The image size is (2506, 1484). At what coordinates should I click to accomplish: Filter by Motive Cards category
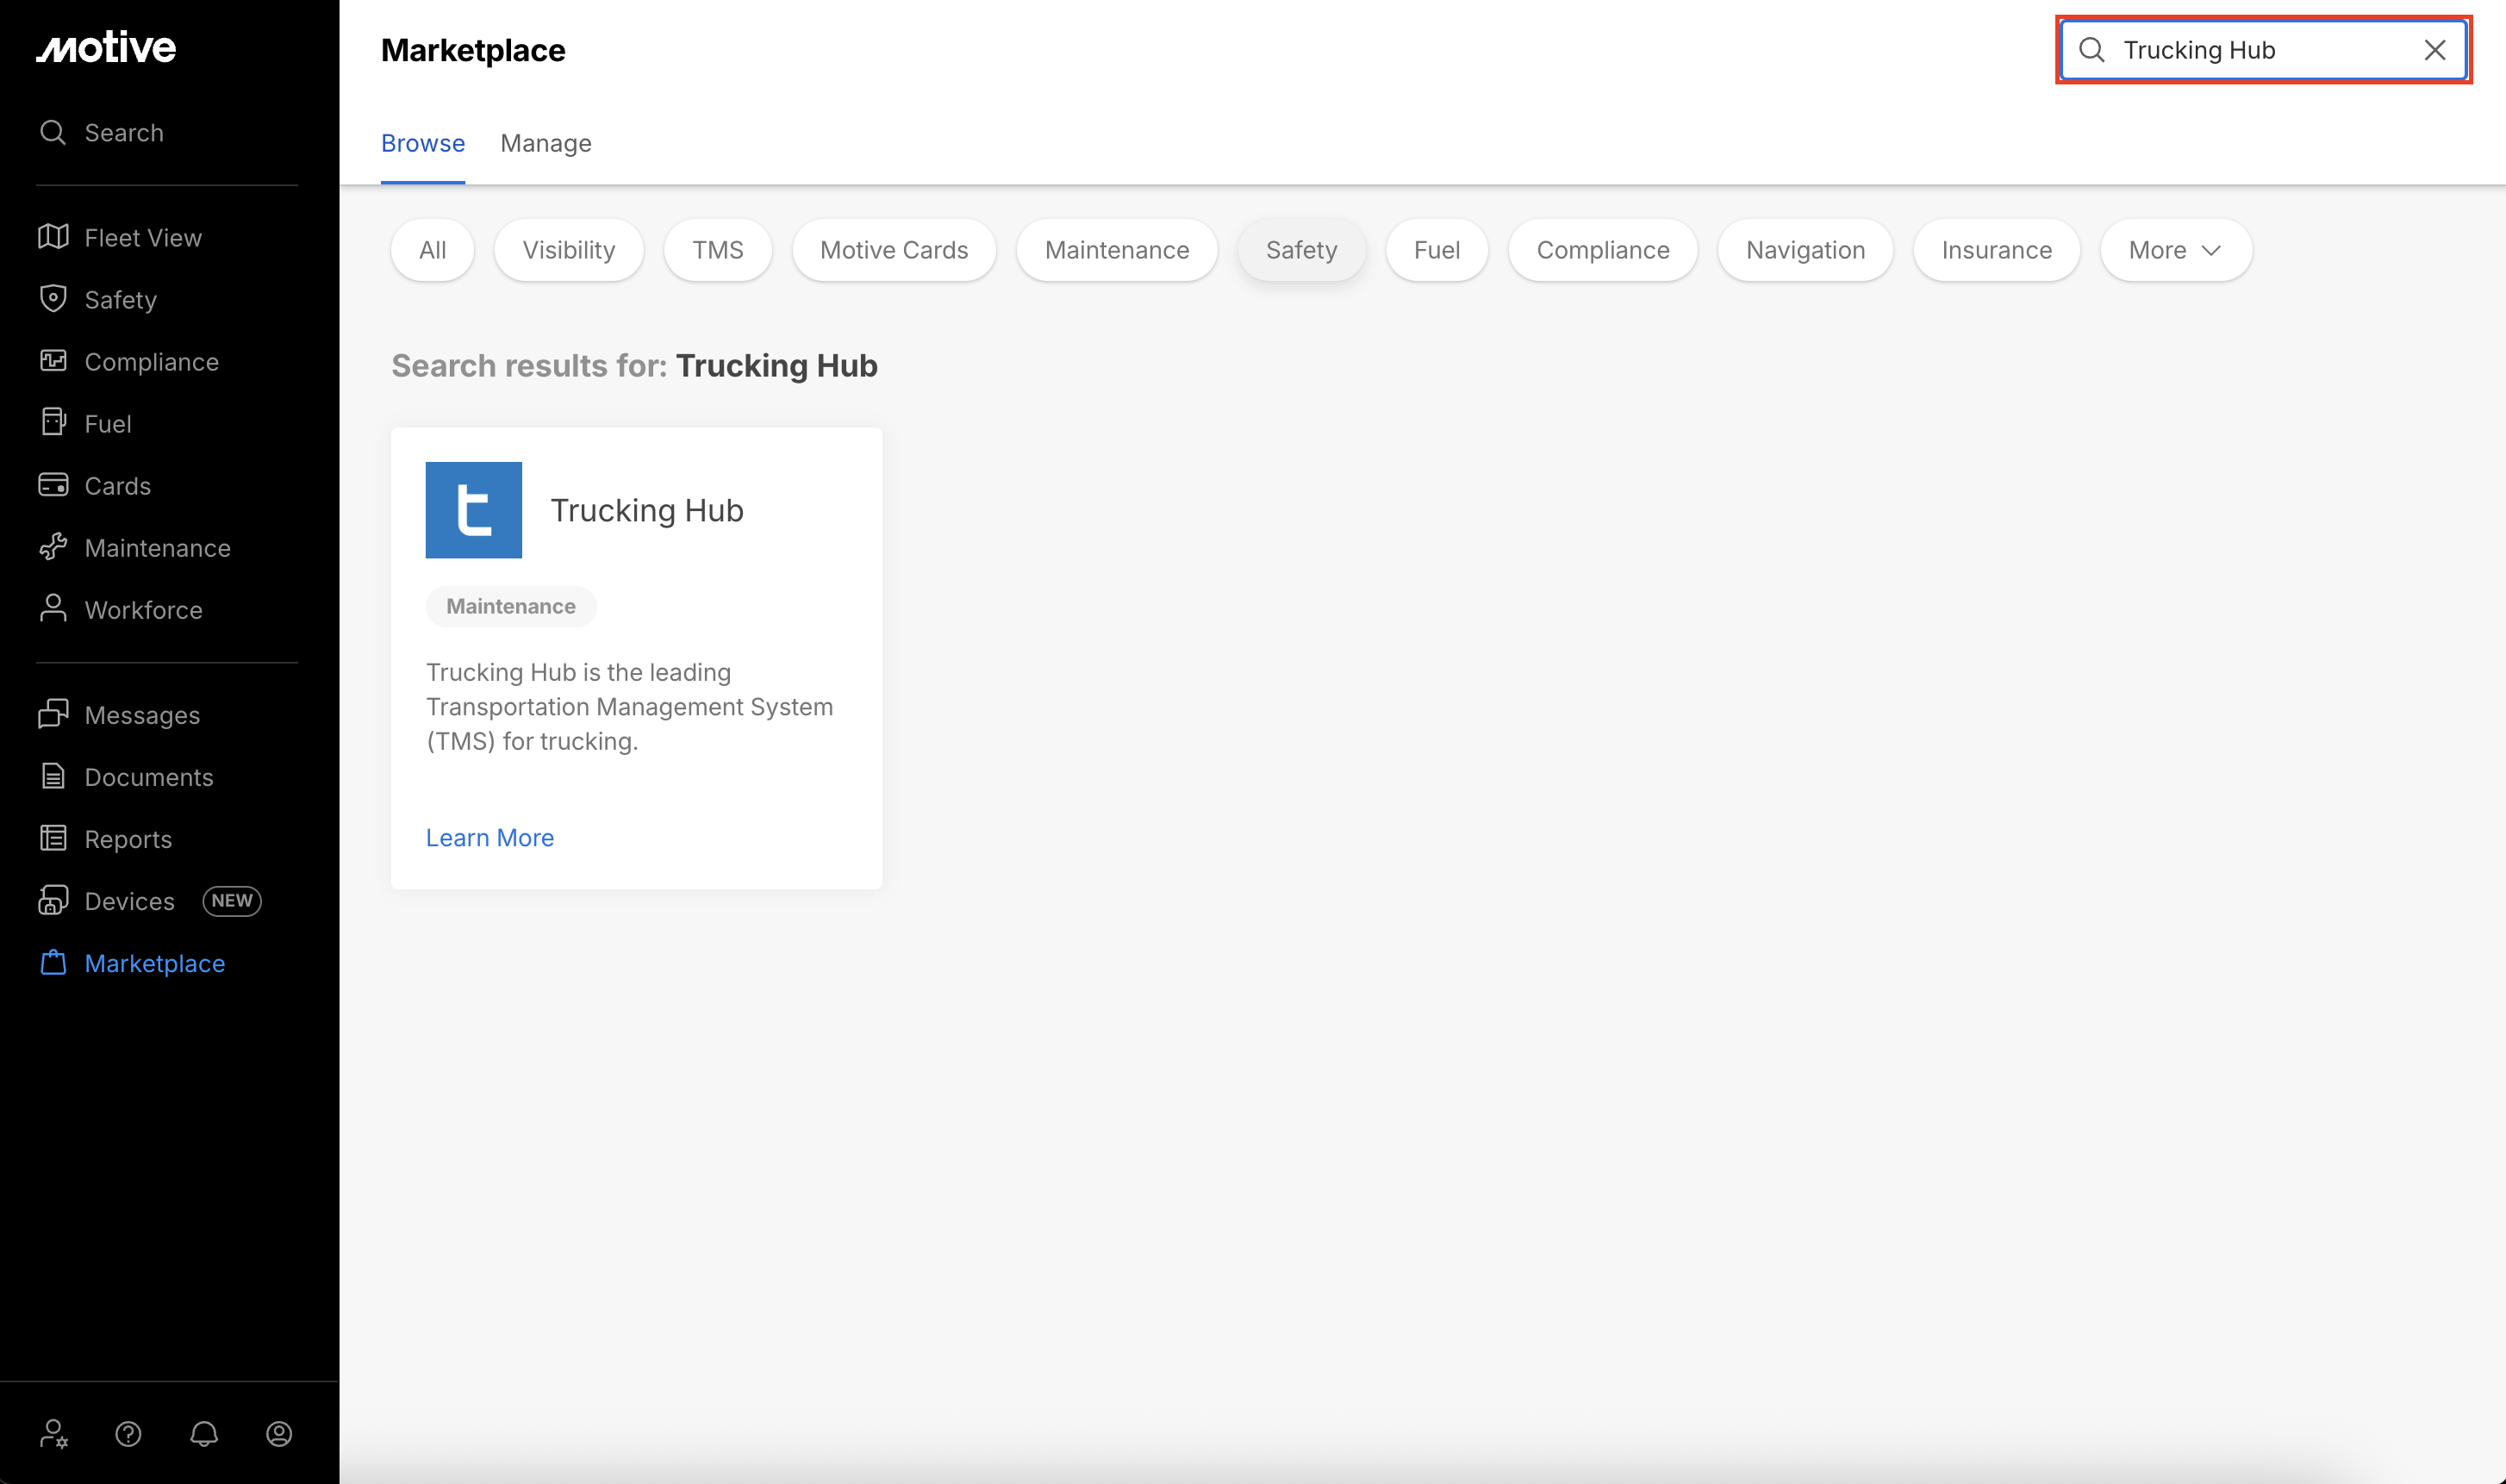coord(893,250)
